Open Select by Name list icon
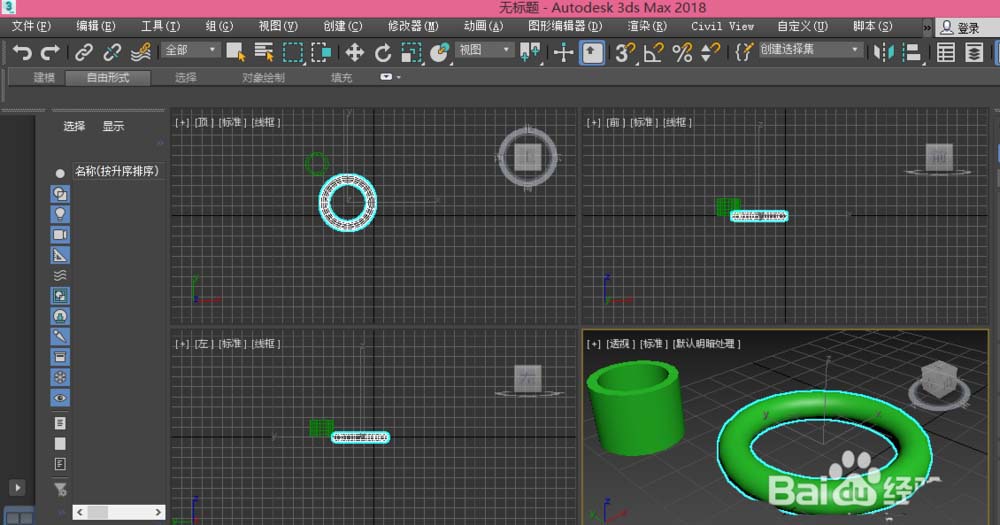This screenshot has width=1000, height=525. point(264,52)
